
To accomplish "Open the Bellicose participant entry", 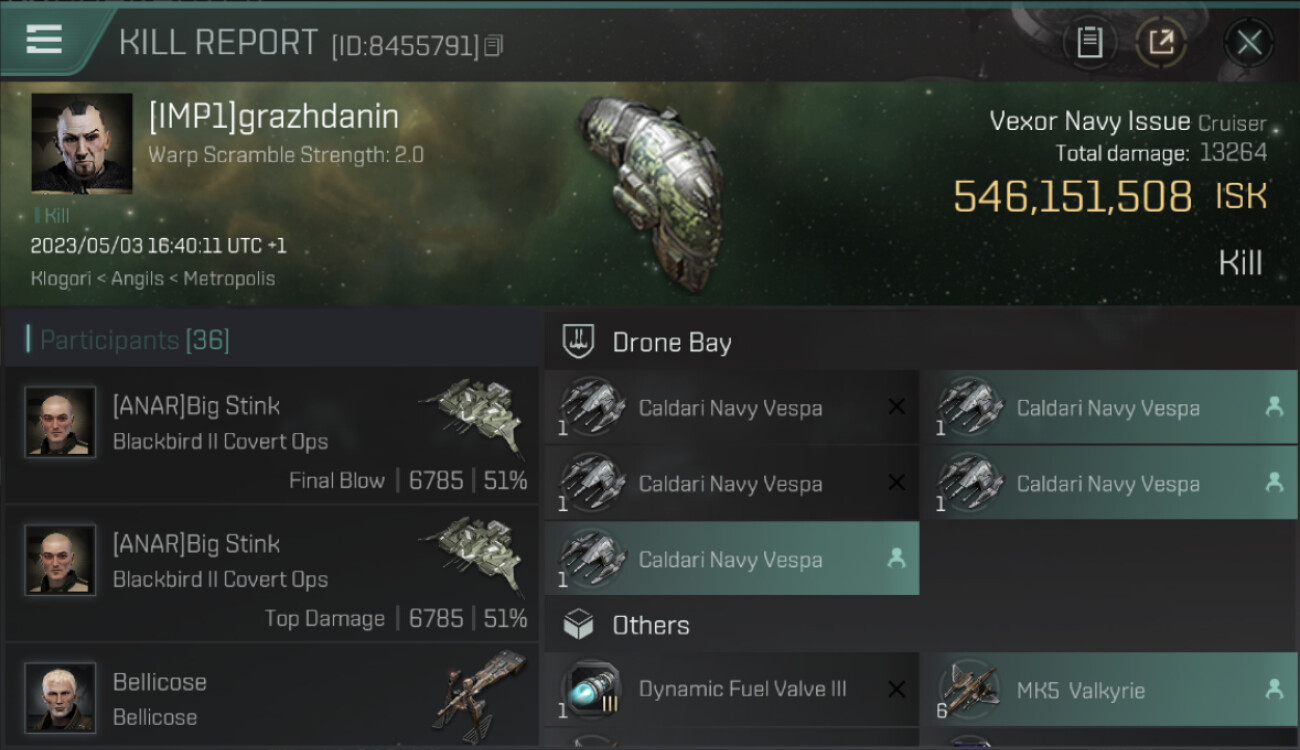I will (x=270, y=698).
